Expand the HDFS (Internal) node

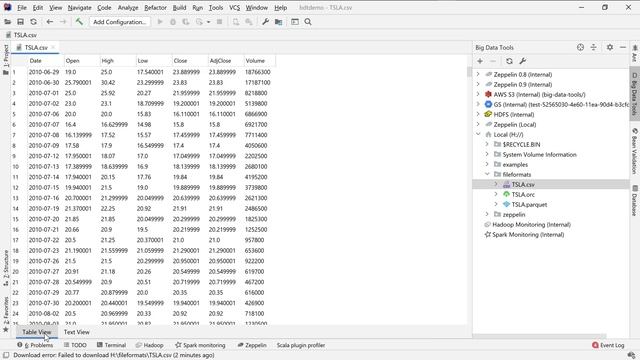point(478,114)
